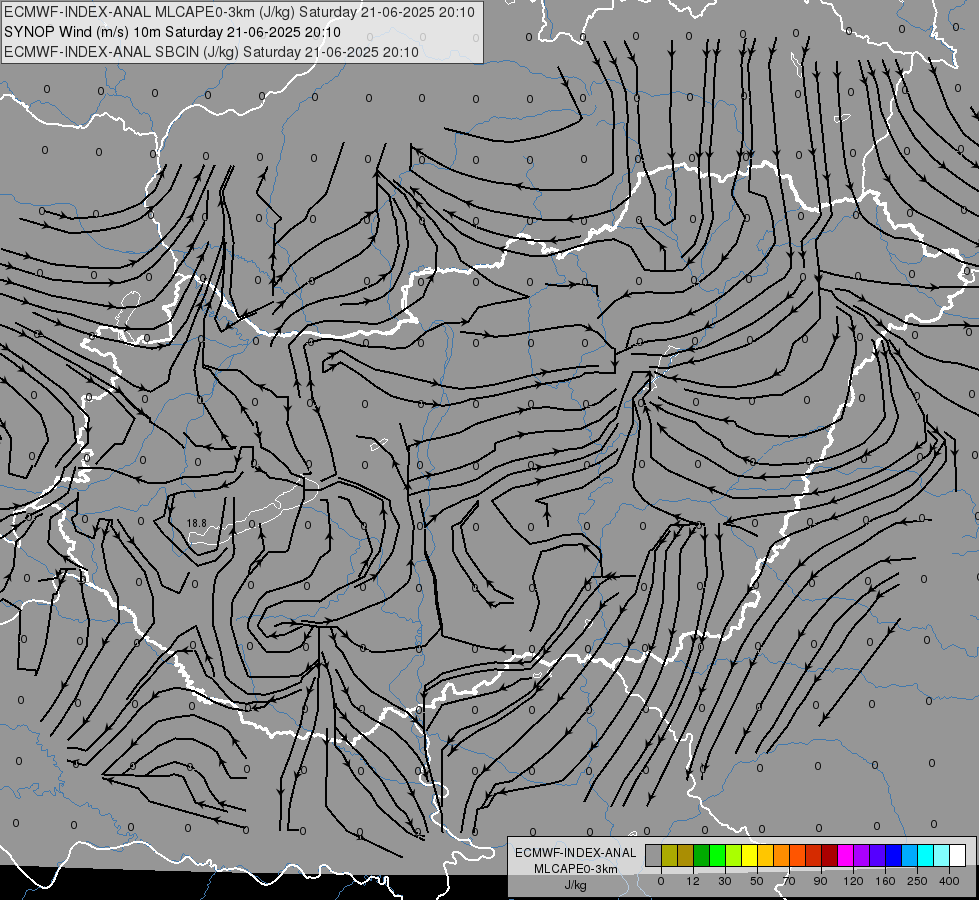Pick the amber legend swatch after 50
The height and width of the screenshot is (900, 979).
(765, 855)
